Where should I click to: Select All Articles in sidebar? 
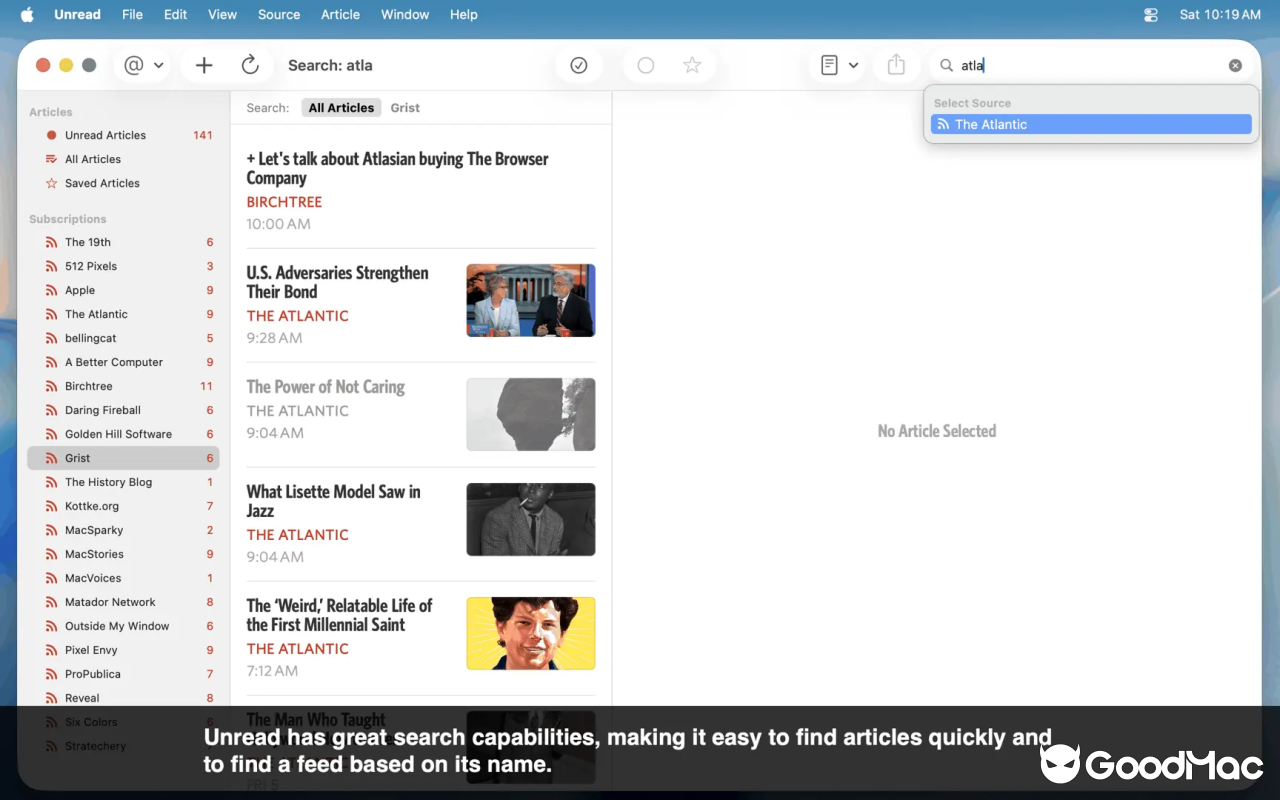(x=123, y=159)
